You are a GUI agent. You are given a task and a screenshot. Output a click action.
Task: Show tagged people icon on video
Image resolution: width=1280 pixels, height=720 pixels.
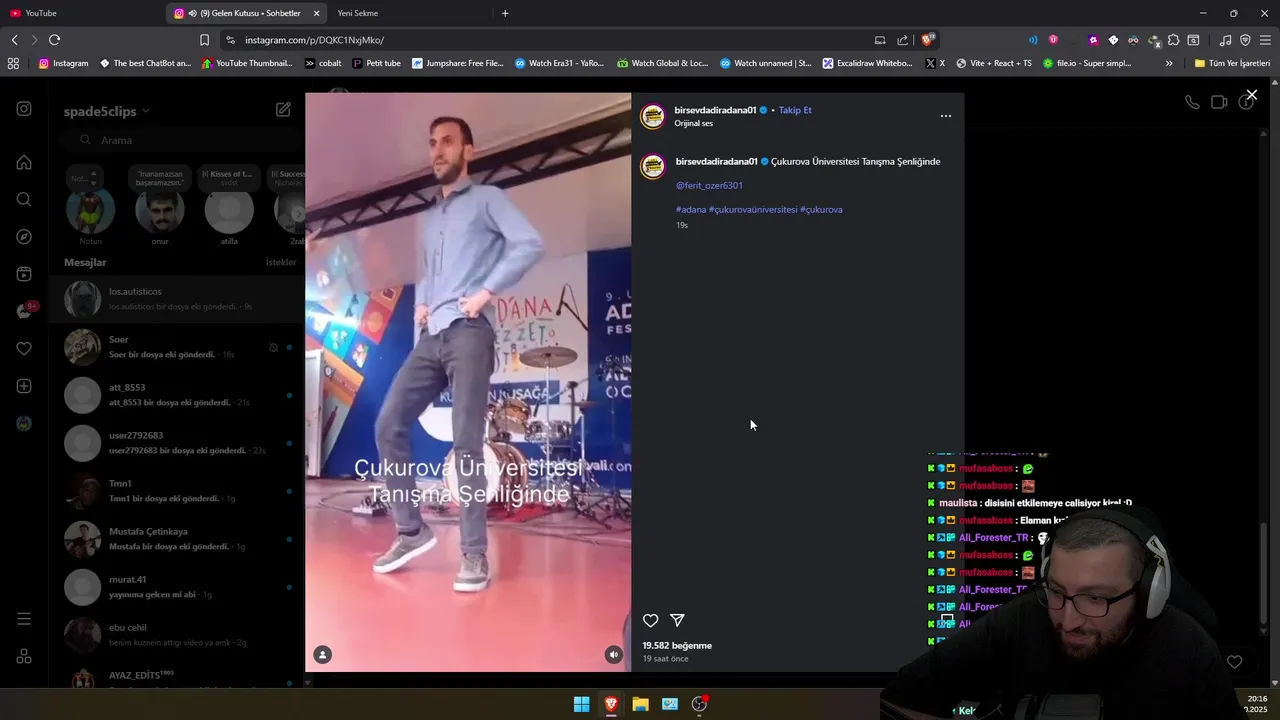click(322, 655)
